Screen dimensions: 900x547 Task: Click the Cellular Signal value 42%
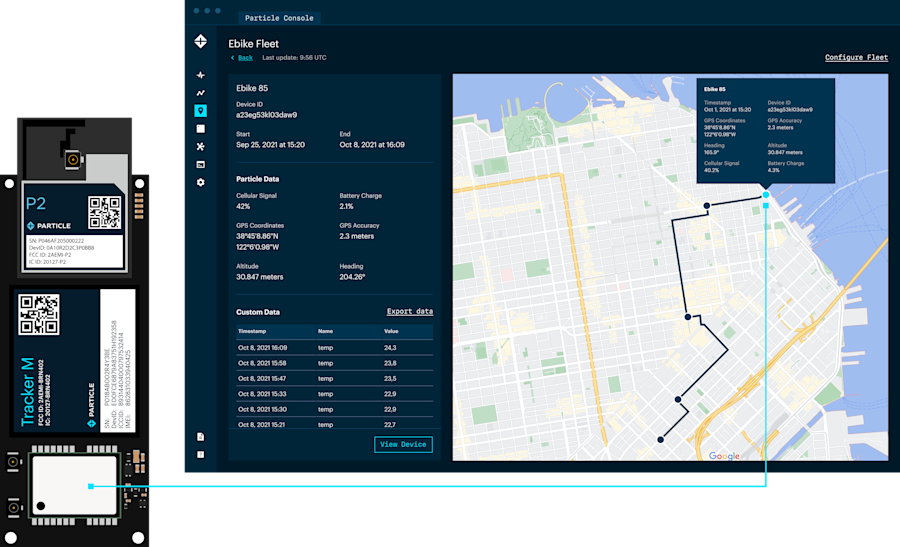[x=243, y=207]
